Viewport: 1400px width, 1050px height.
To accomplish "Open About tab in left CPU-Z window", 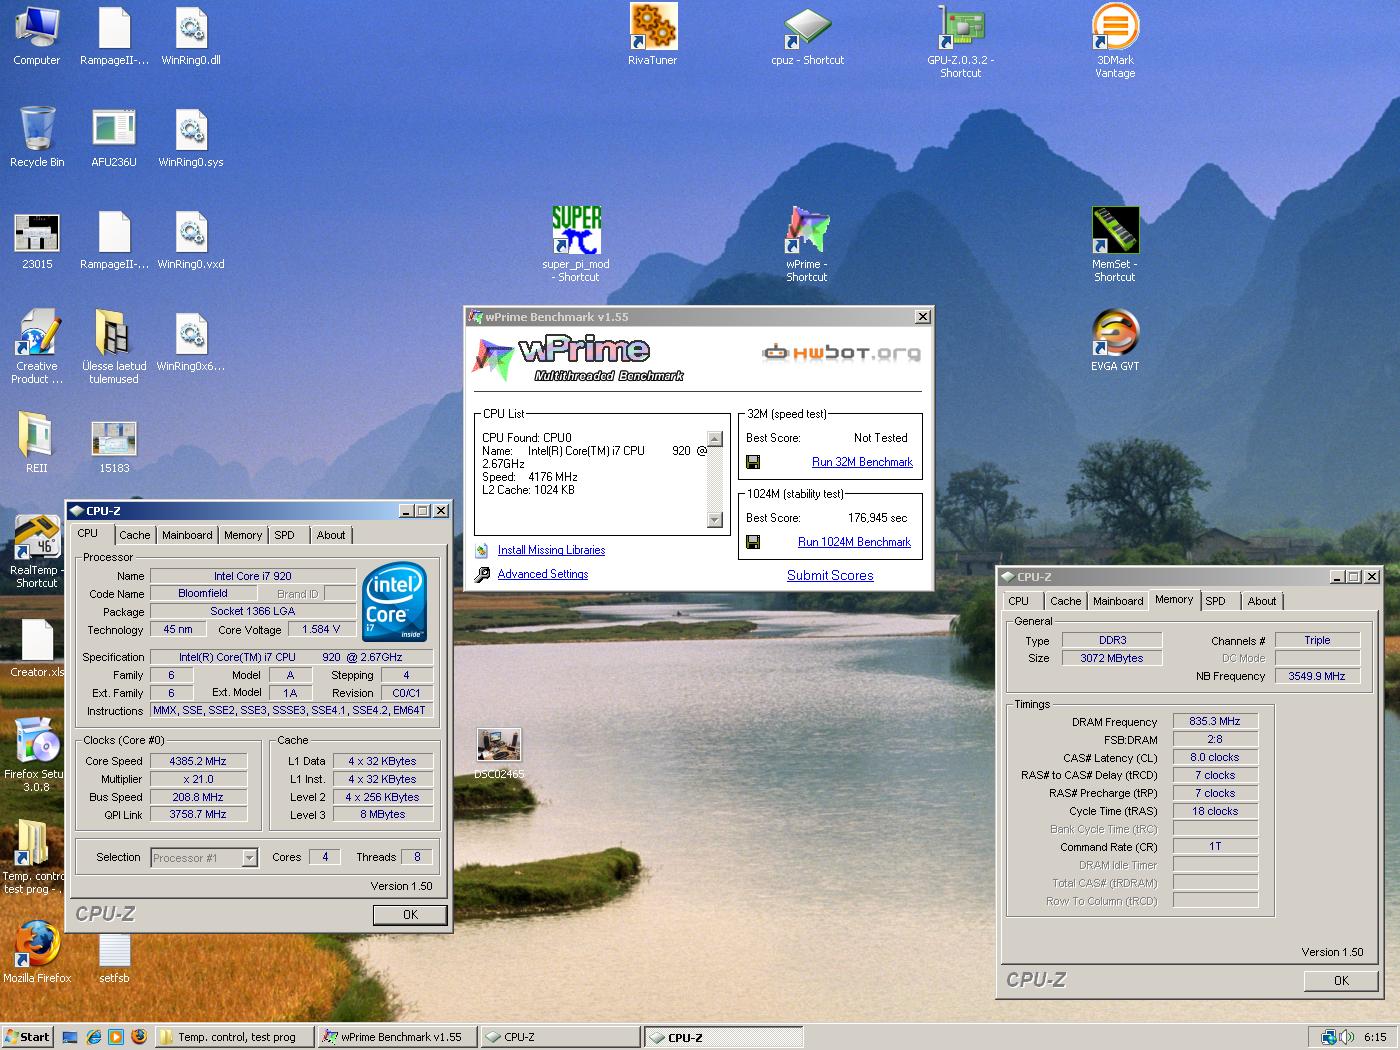I will point(331,535).
